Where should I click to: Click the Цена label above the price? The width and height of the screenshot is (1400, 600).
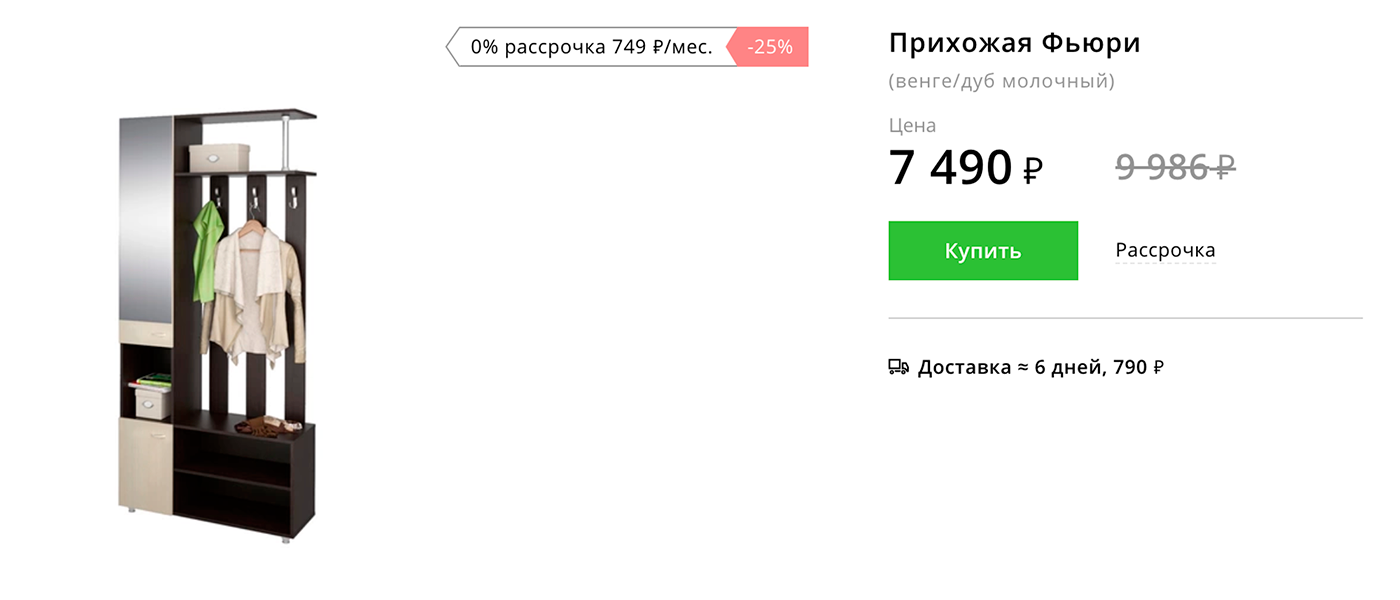[x=912, y=126]
